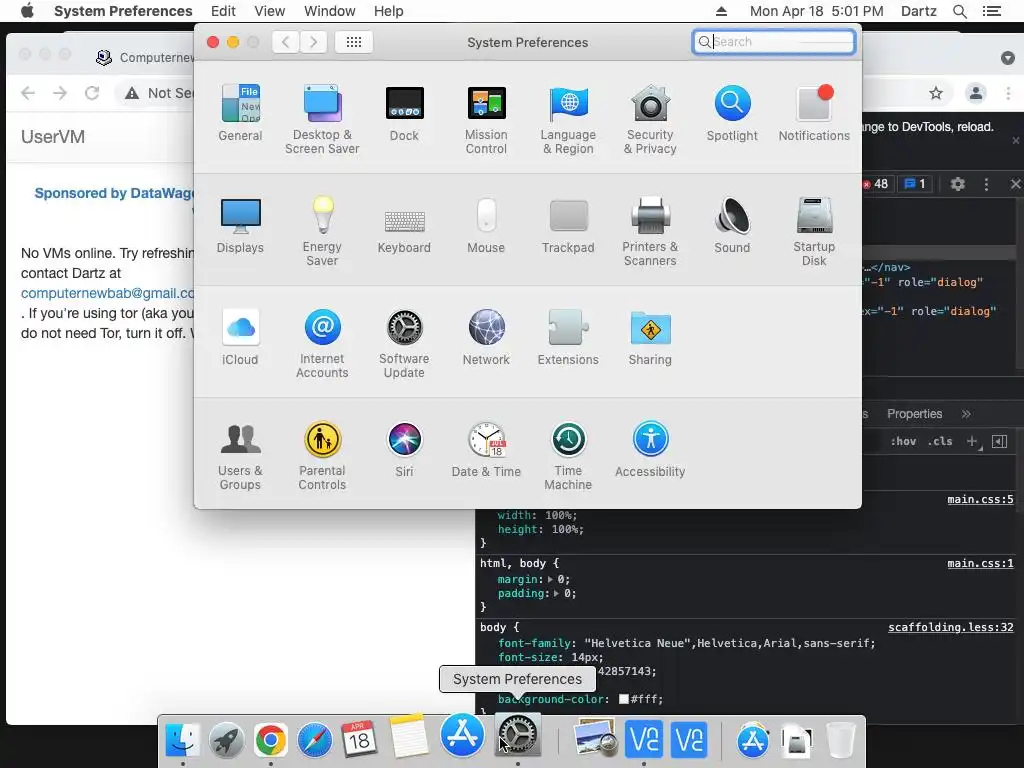Open the System Preferences app menu
This screenshot has height=768, width=1024.
point(123,11)
